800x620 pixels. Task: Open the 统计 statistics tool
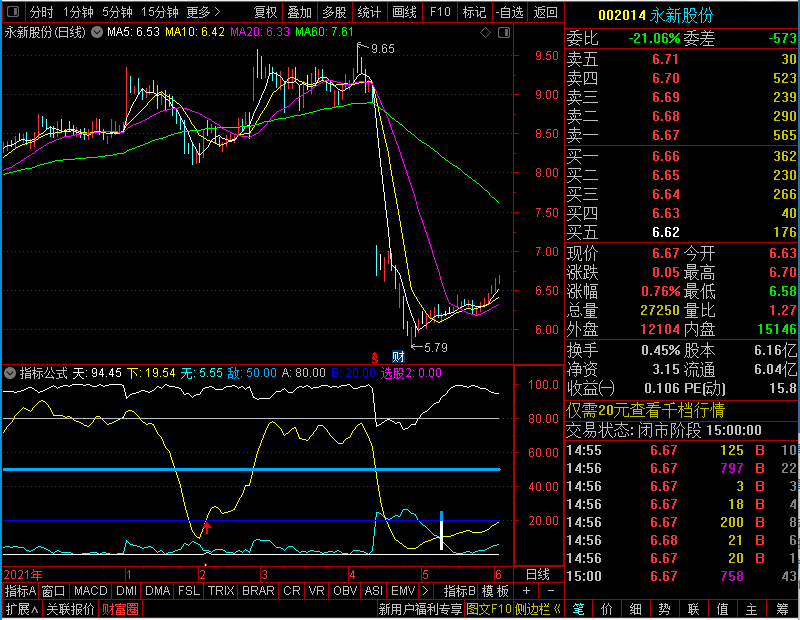pyautogui.click(x=369, y=12)
